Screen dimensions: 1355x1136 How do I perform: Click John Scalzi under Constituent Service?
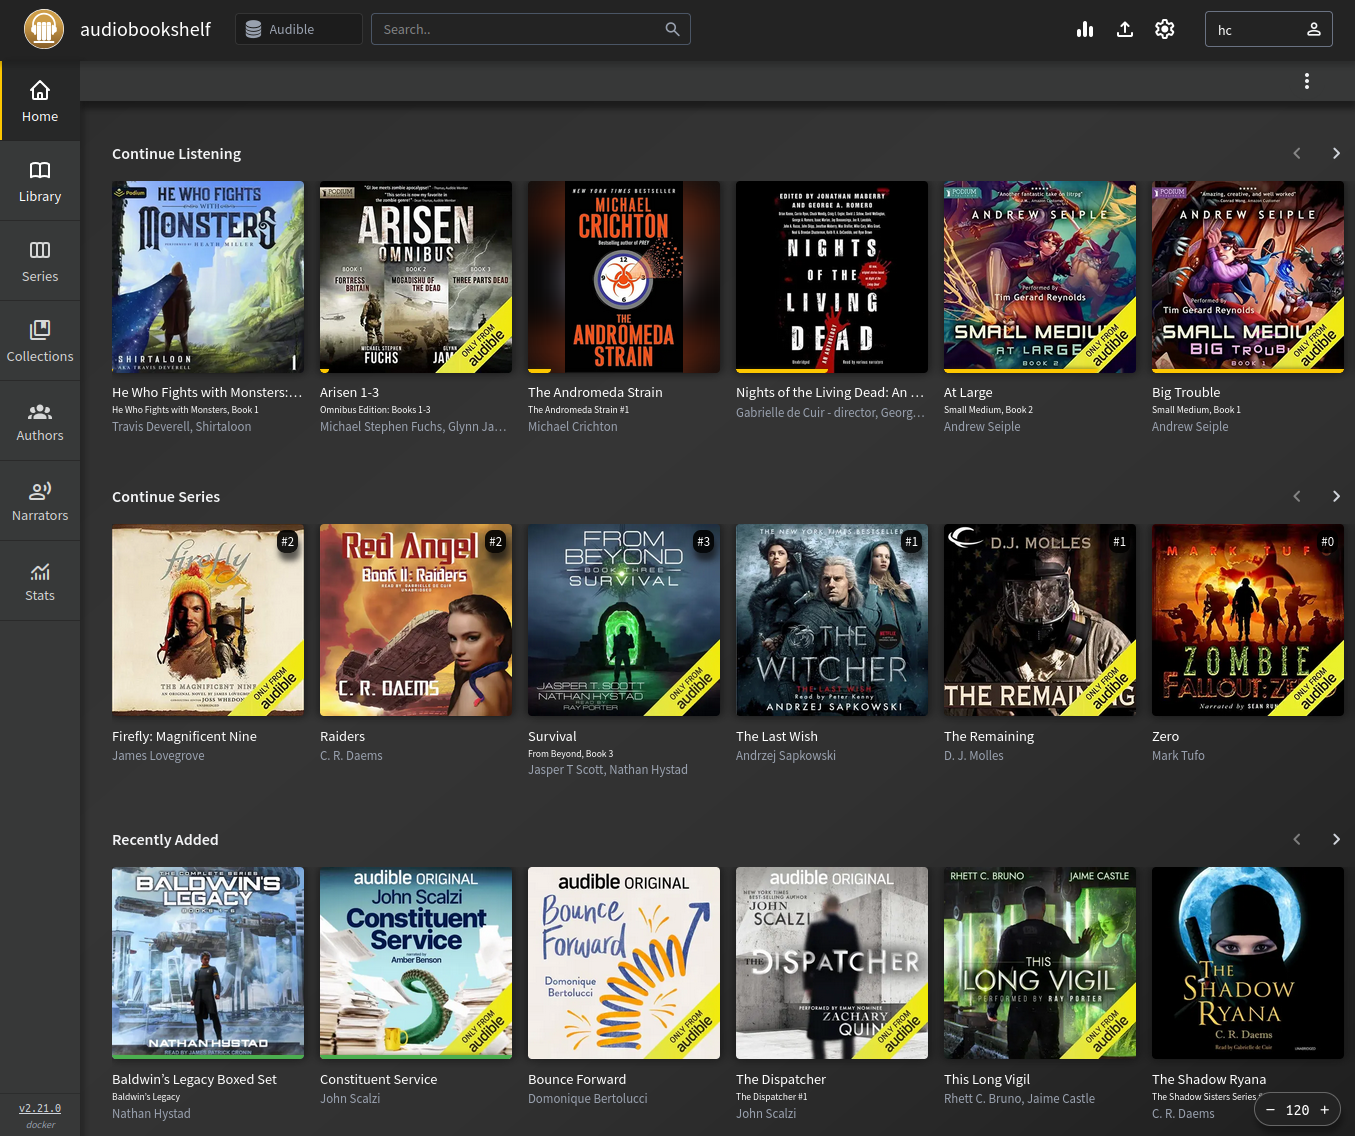pyautogui.click(x=350, y=1099)
